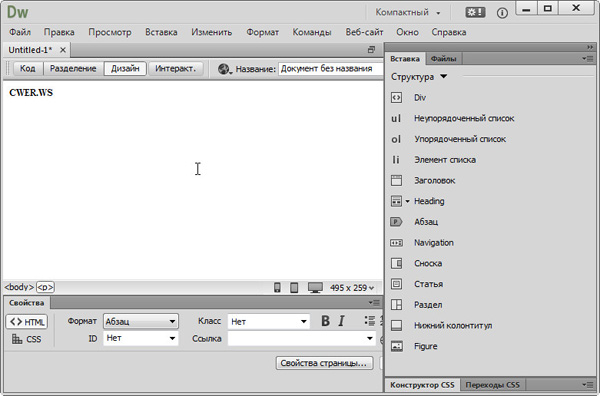Image resolution: width=600 pixels, height=396 pixels.
Task: Click the ordered list ol icon
Action: click(x=396, y=139)
